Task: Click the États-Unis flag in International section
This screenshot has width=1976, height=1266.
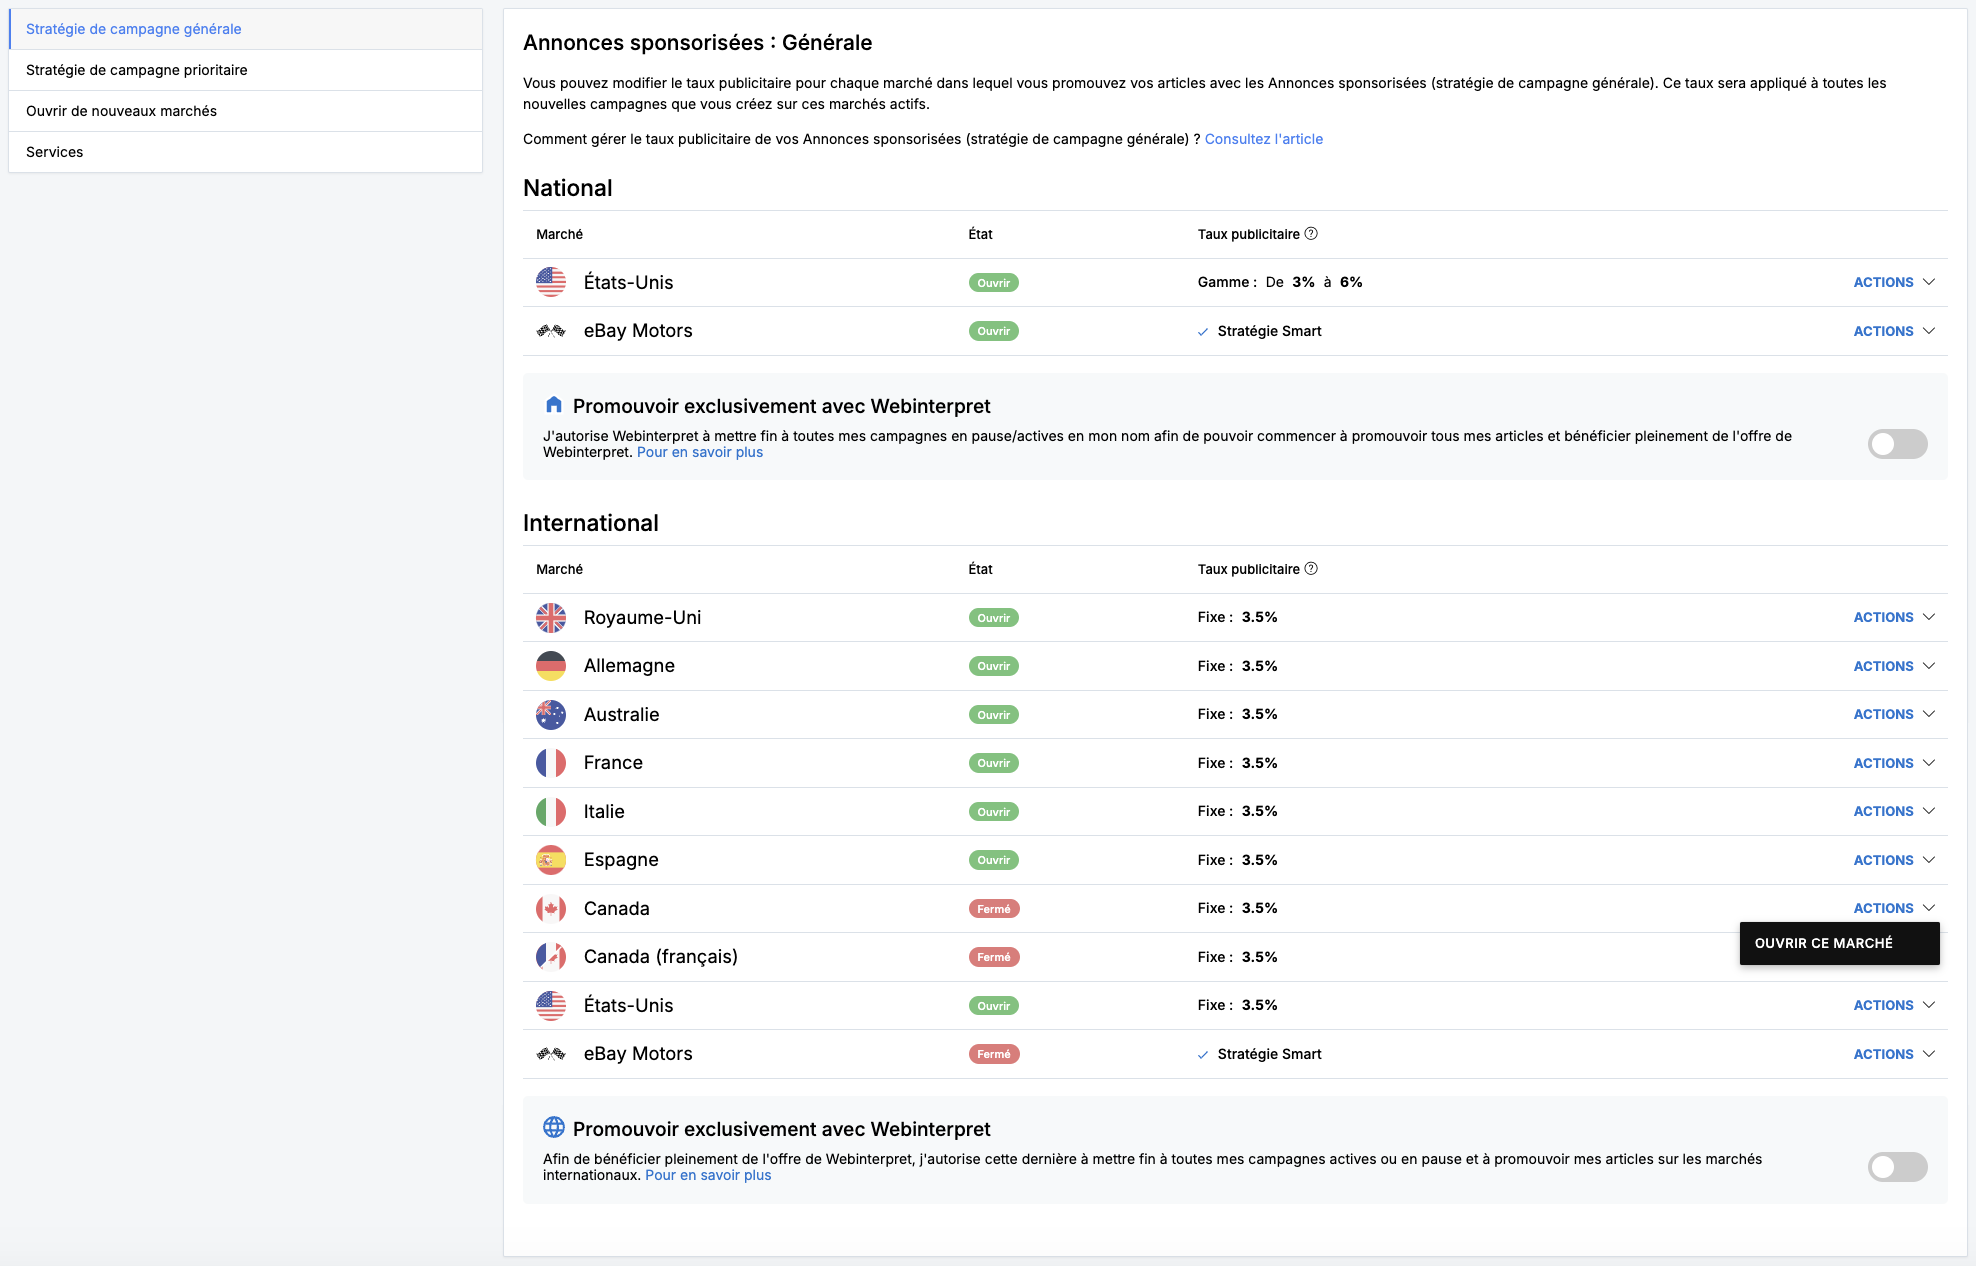Action: tap(551, 1006)
